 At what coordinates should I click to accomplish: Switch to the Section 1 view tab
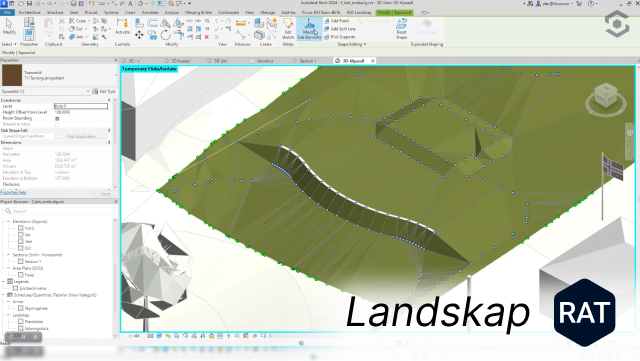coord(308,60)
